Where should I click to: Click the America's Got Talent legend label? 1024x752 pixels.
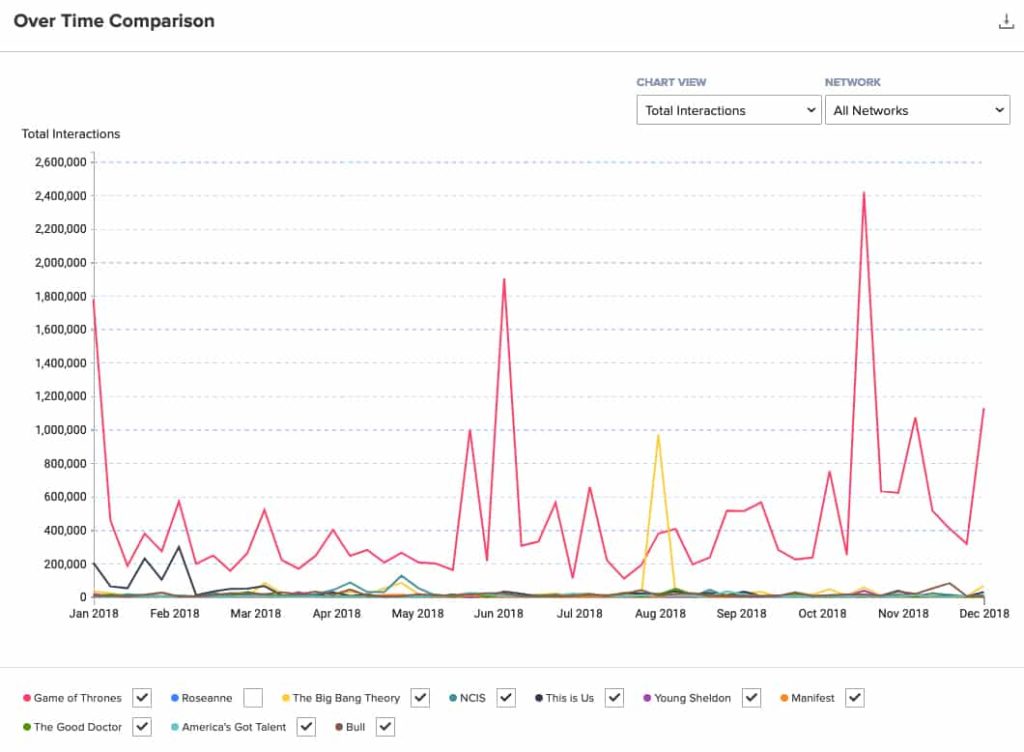pos(233,727)
